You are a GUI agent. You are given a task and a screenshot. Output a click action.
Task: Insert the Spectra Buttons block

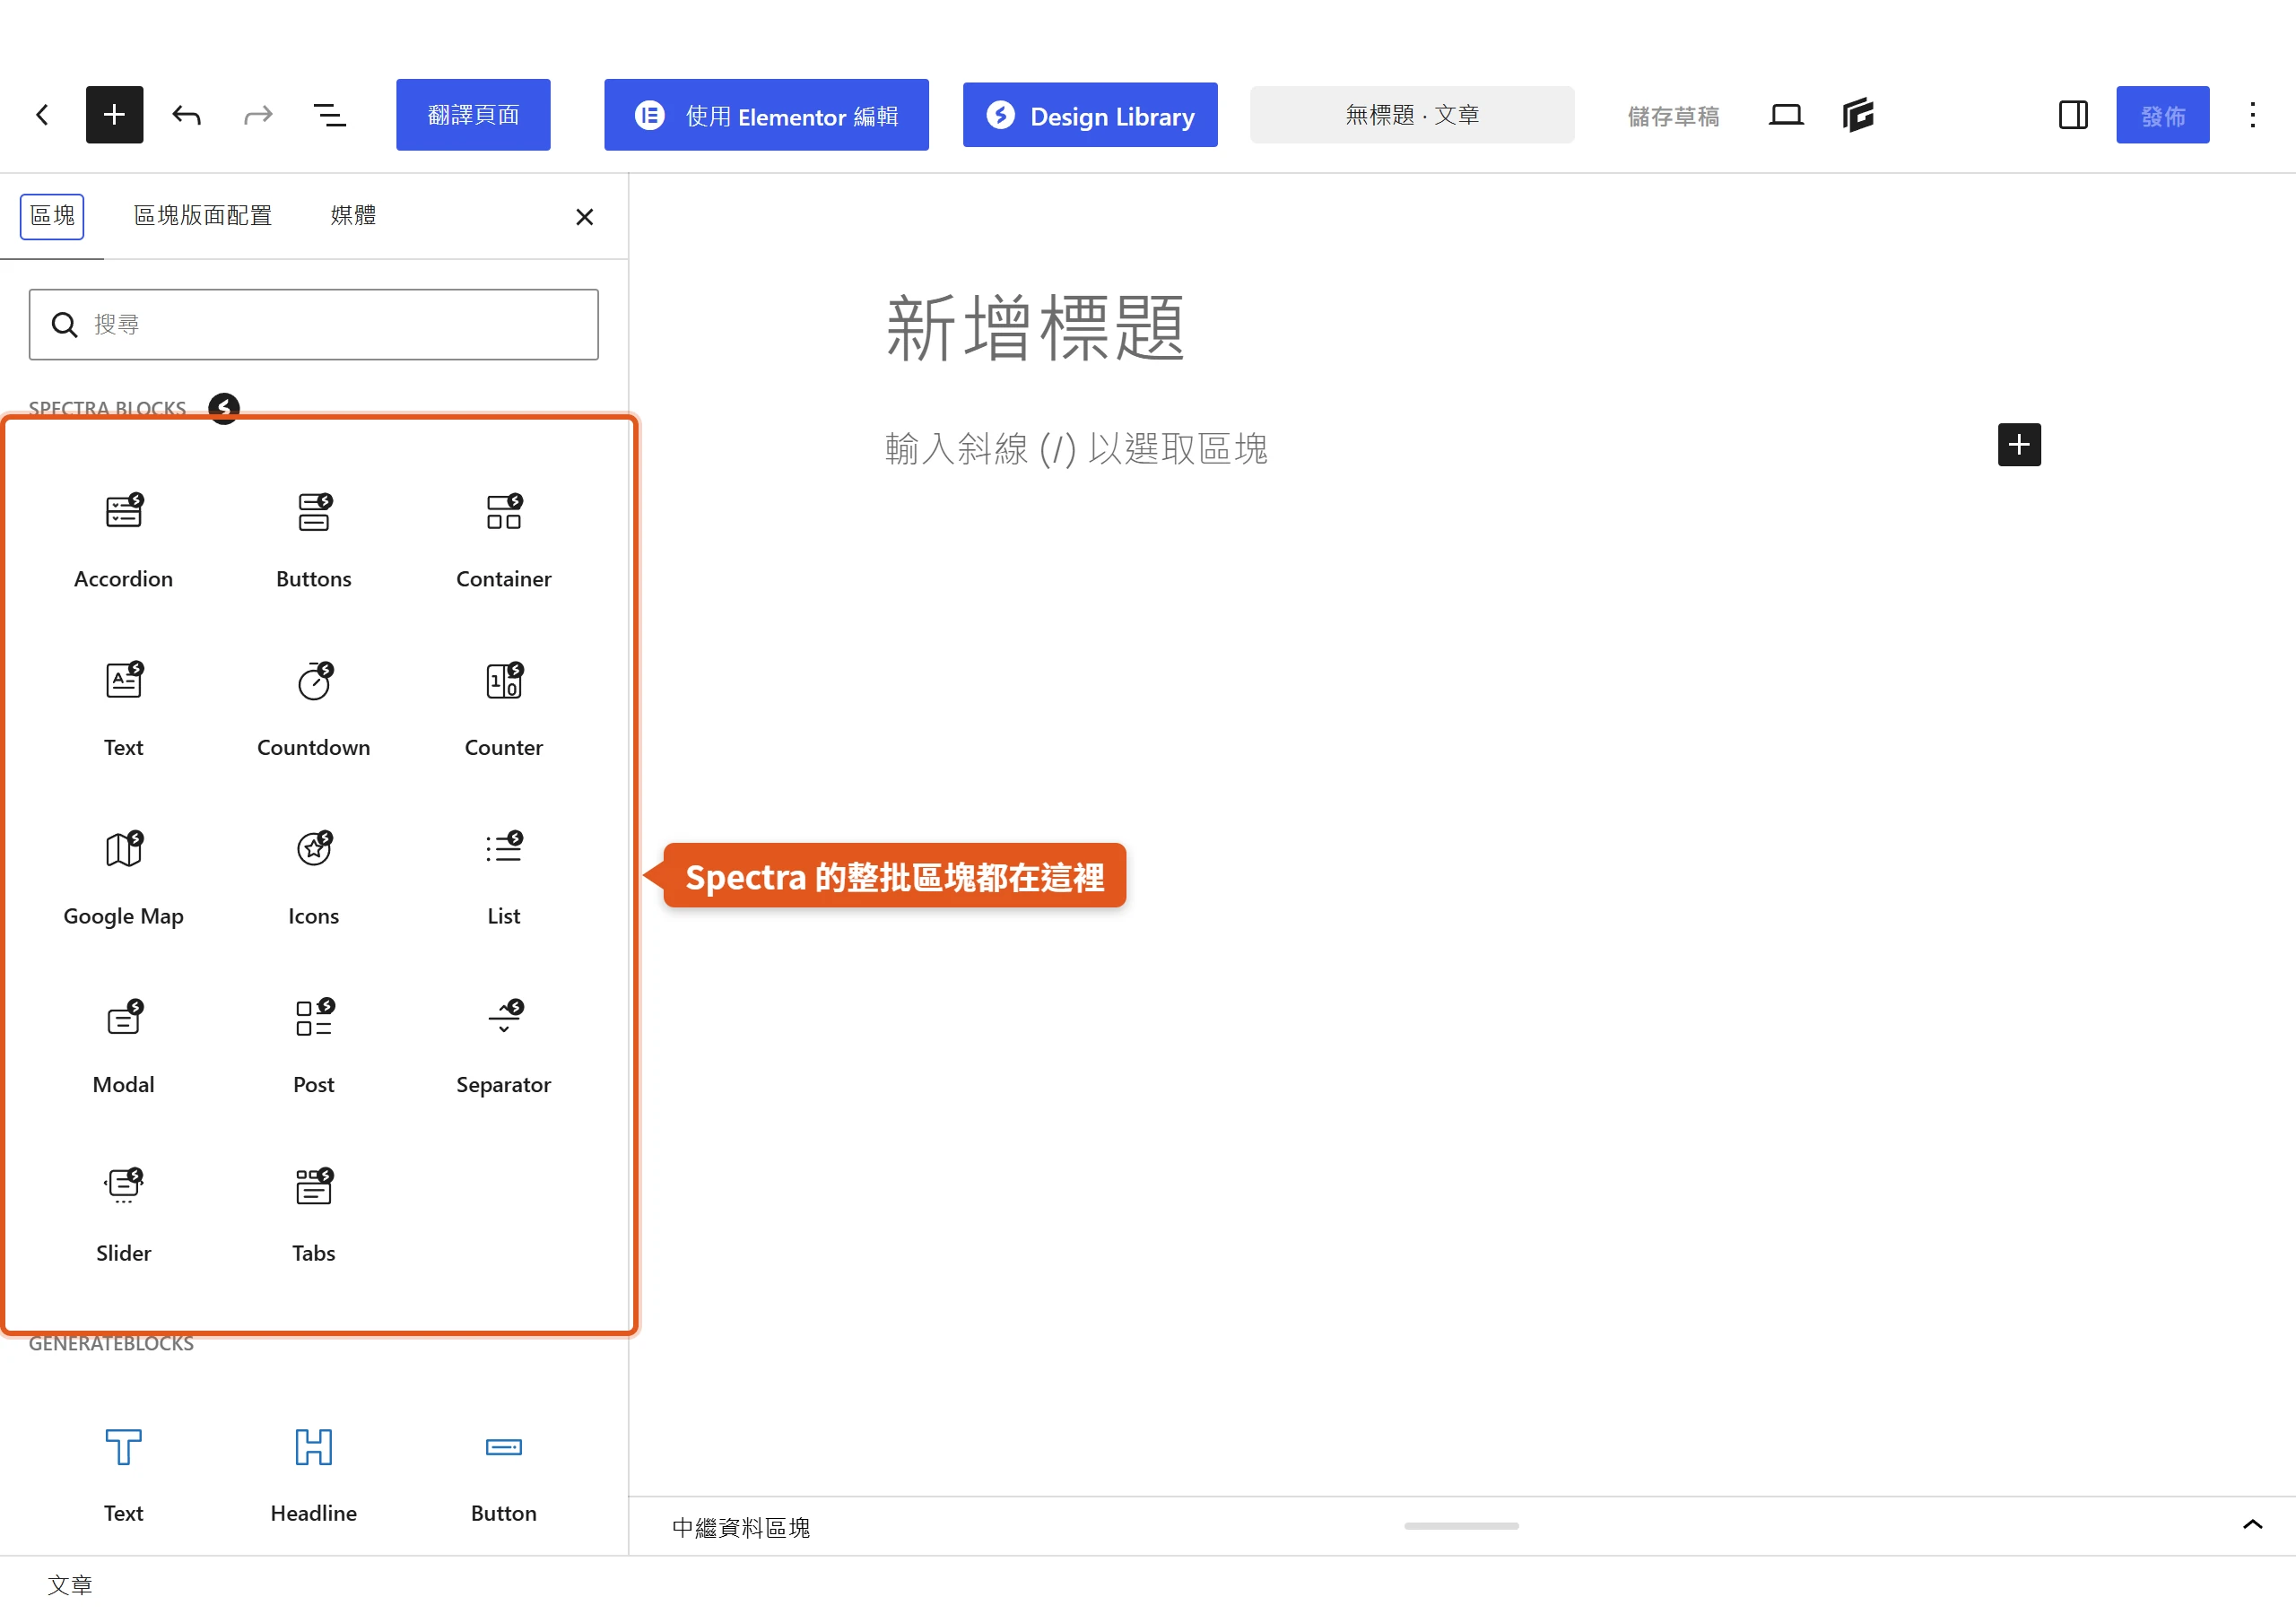[x=313, y=540]
